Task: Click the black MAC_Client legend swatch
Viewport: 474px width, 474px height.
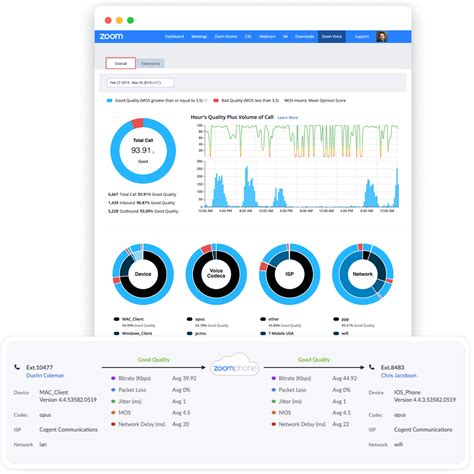Action: (116, 319)
